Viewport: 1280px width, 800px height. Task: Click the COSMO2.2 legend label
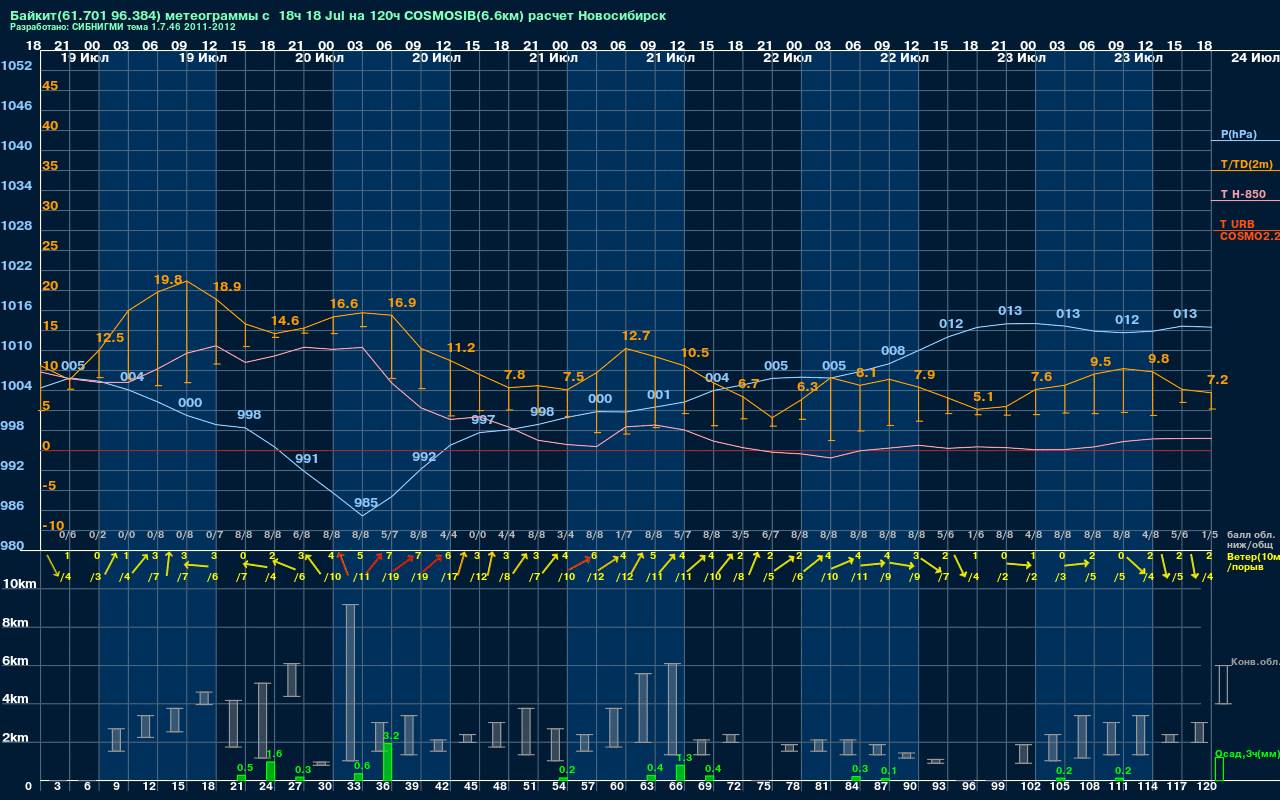(x=1250, y=236)
